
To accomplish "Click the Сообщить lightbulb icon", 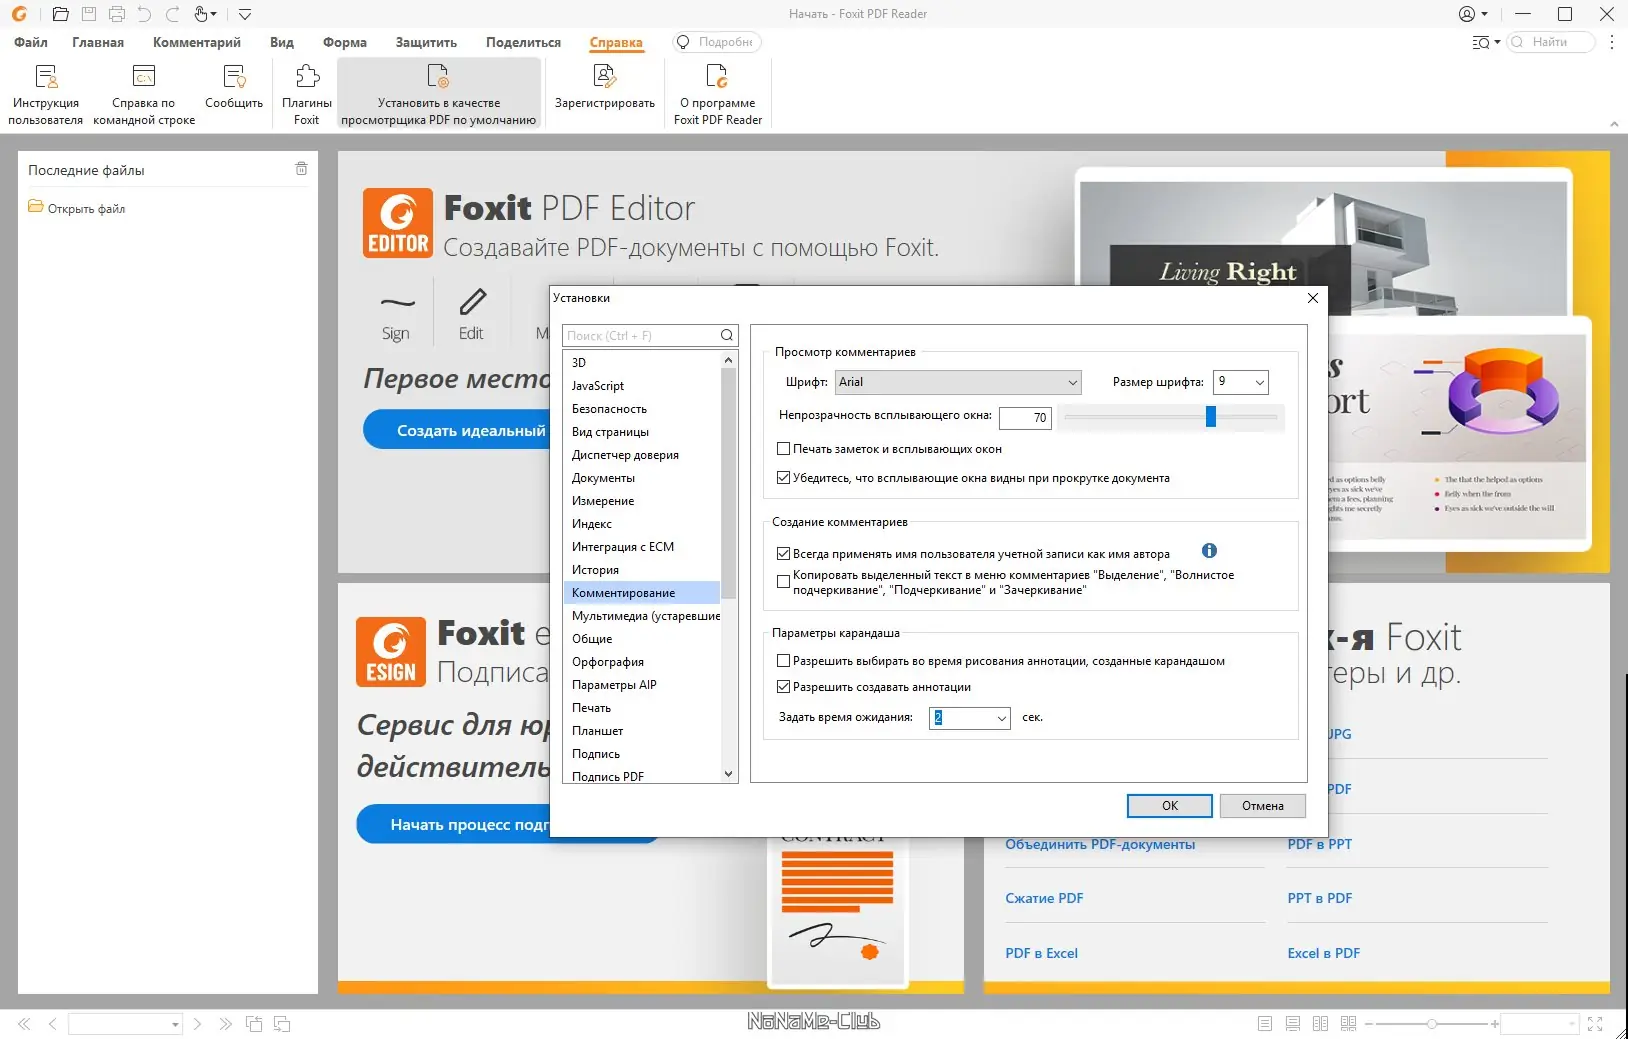I will click(x=234, y=77).
